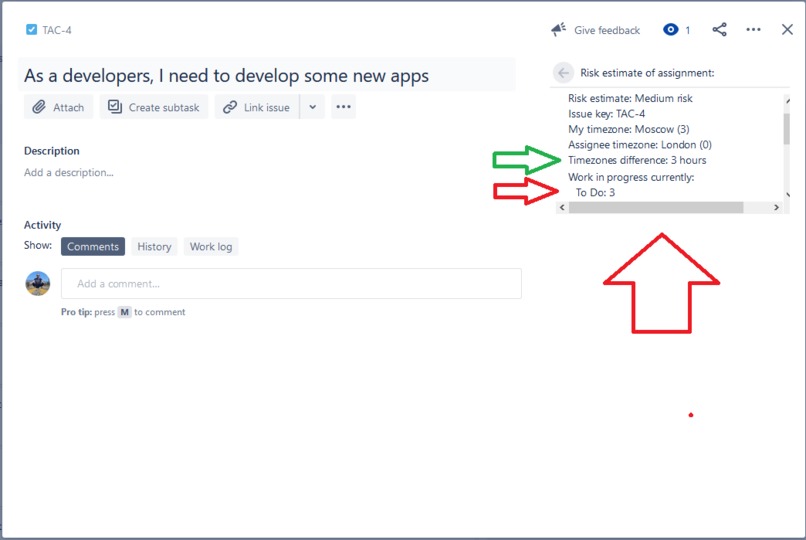Click the vertical scrollbar down arrow
806x540 pixels.
[787, 195]
